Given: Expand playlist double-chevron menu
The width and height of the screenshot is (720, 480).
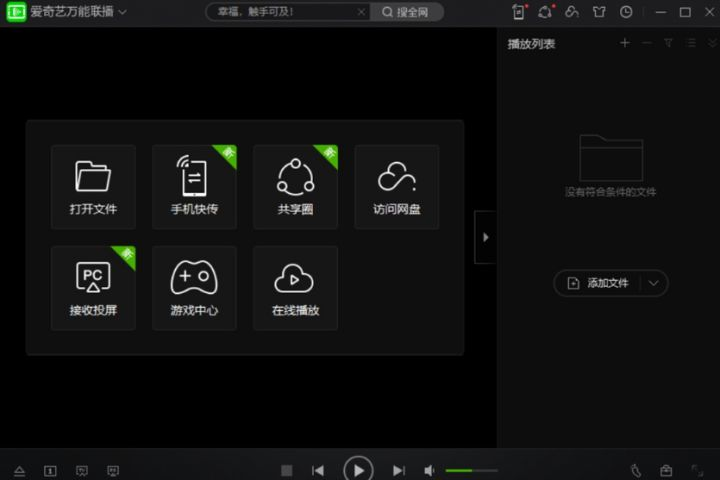Looking at the screenshot, I should (x=712, y=43).
